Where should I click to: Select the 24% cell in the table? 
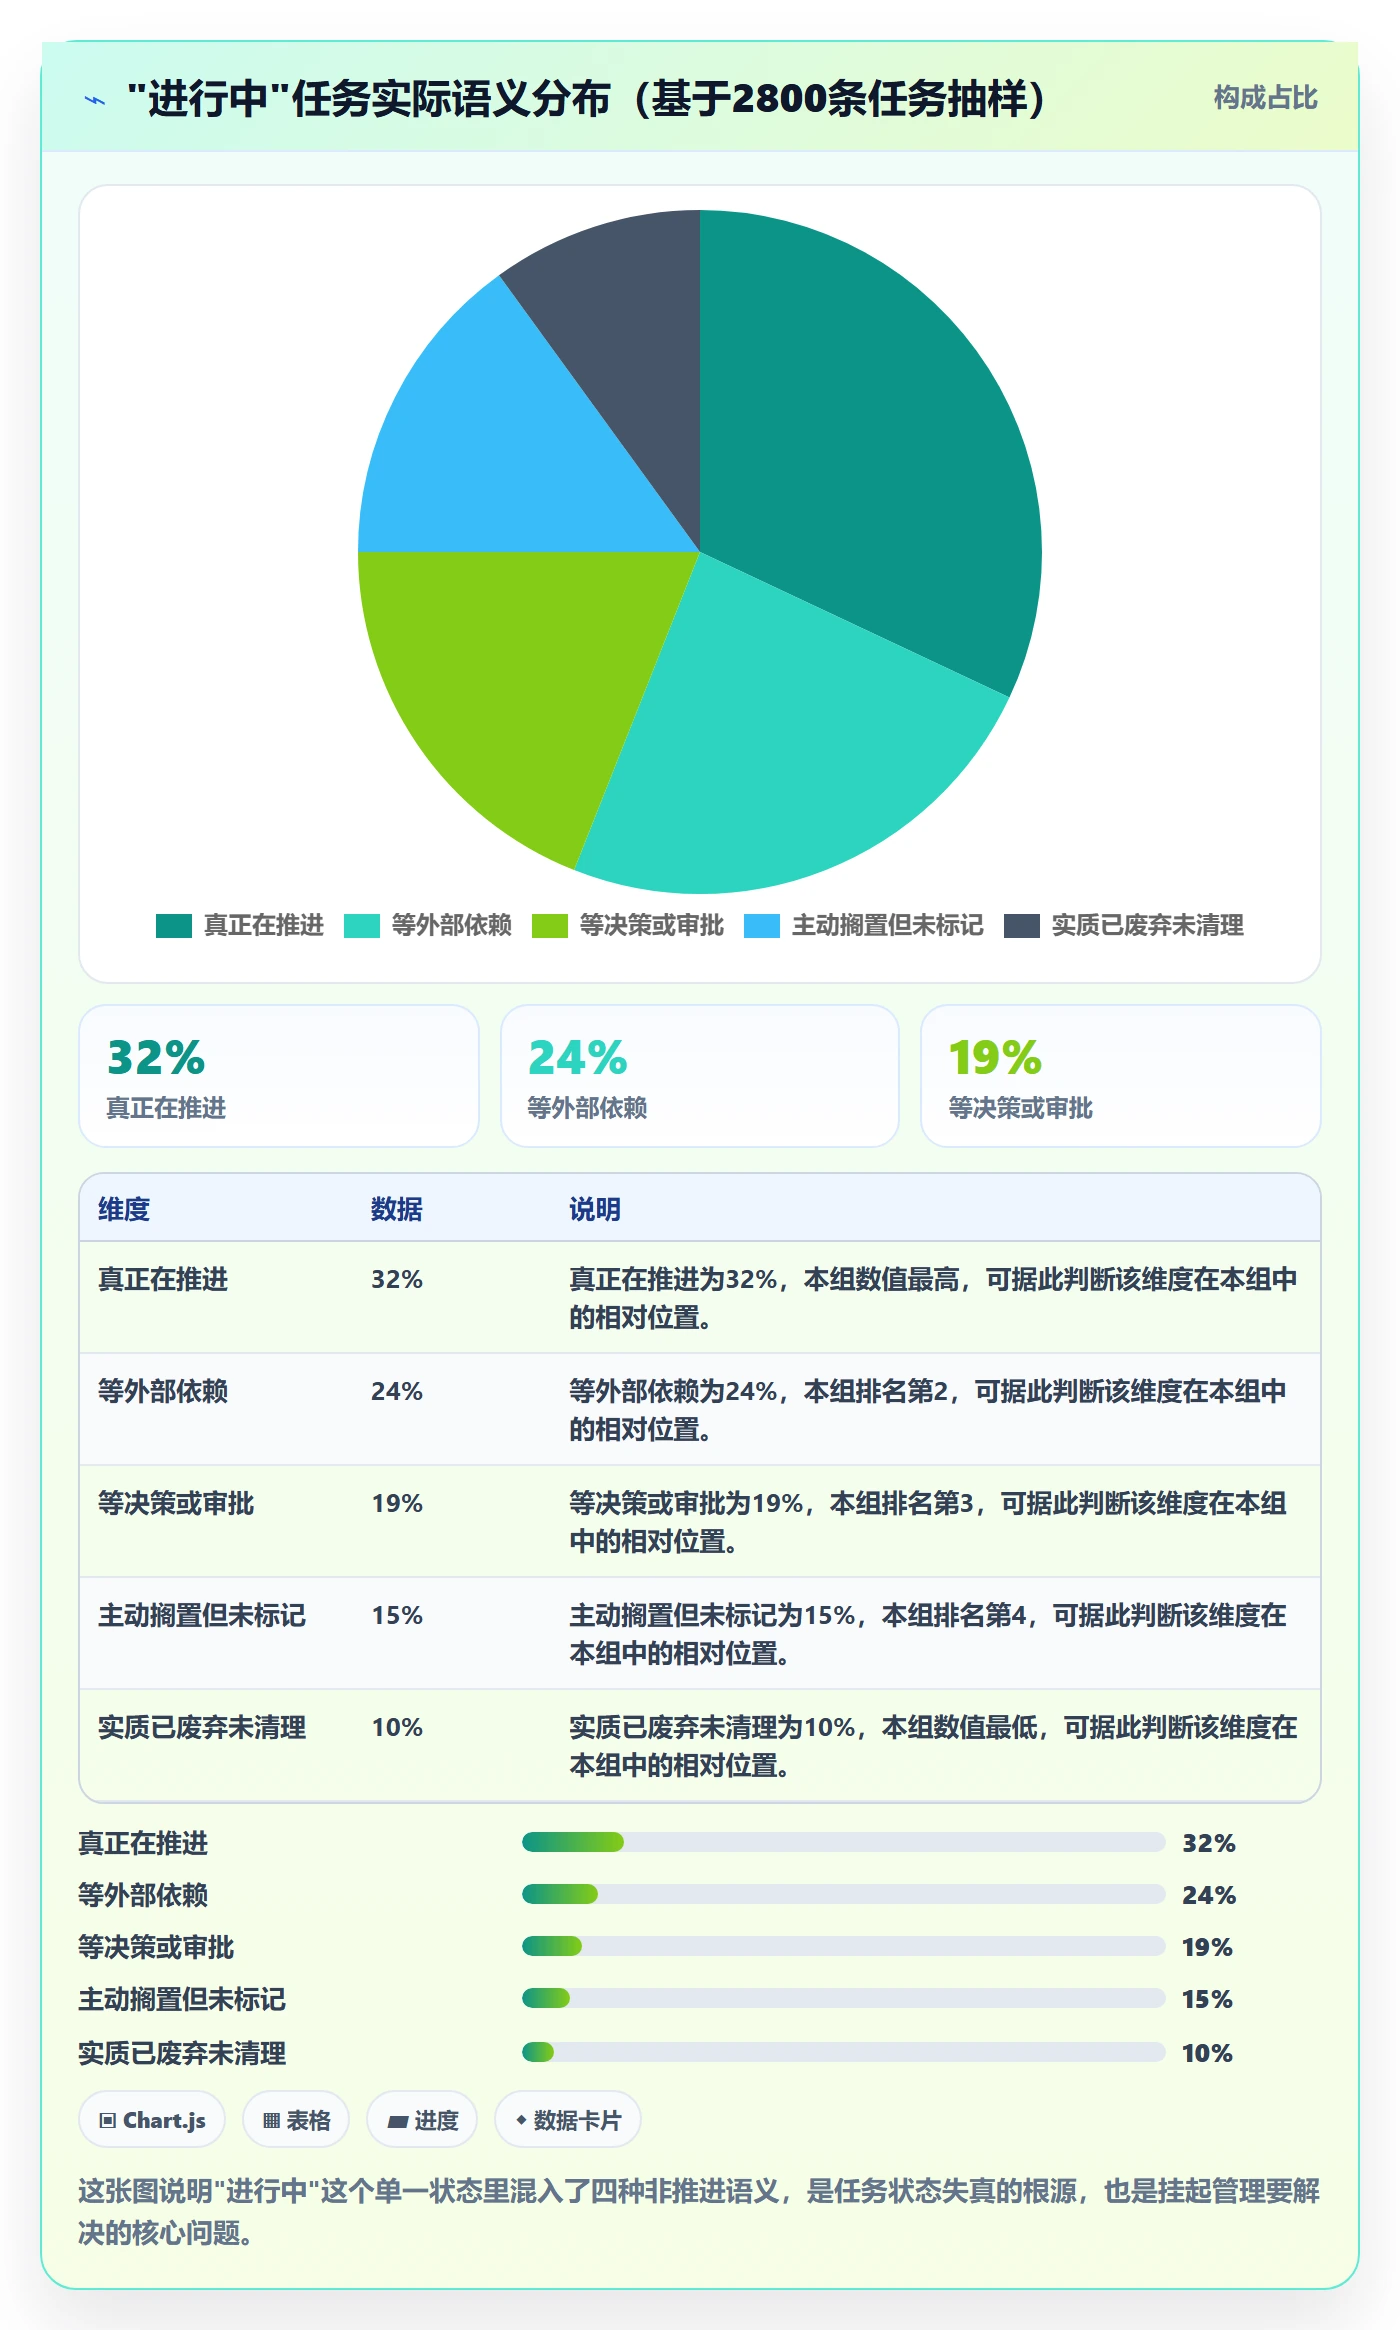point(397,1391)
